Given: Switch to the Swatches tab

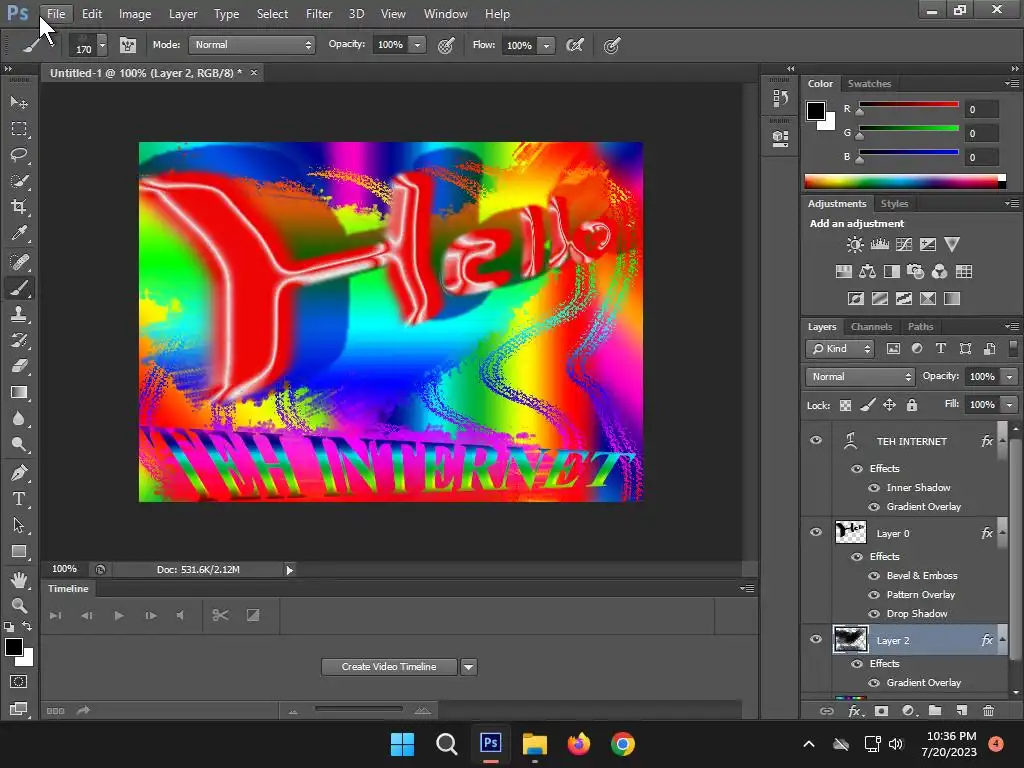Looking at the screenshot, I should click(x=869, y=84).
